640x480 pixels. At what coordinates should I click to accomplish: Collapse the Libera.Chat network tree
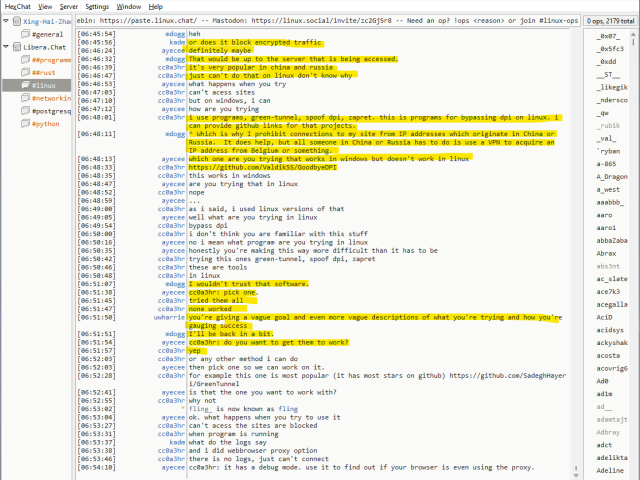pos(5,47)
